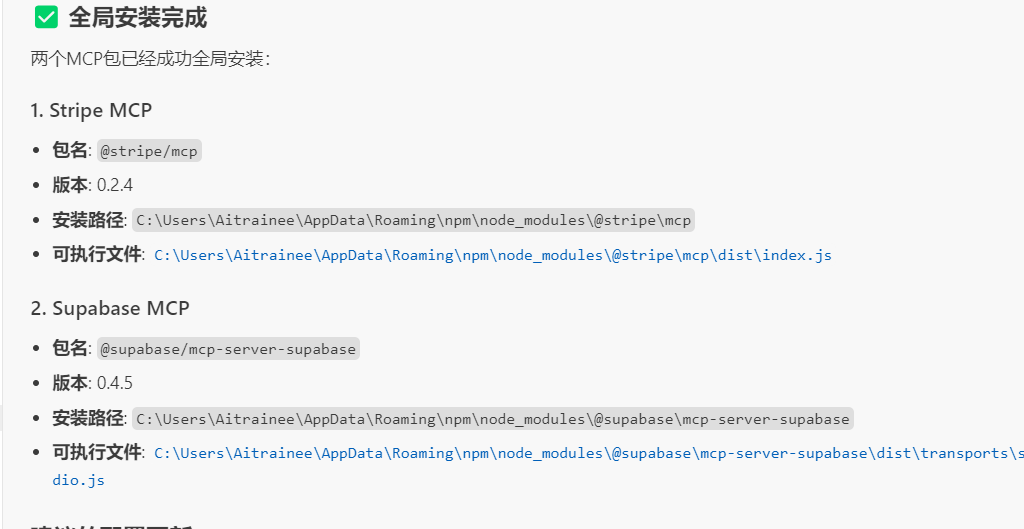The height and width of the screenshot is (529, 1024).
Task: Select the Stripe install path code block
Action: coord(414,220)
